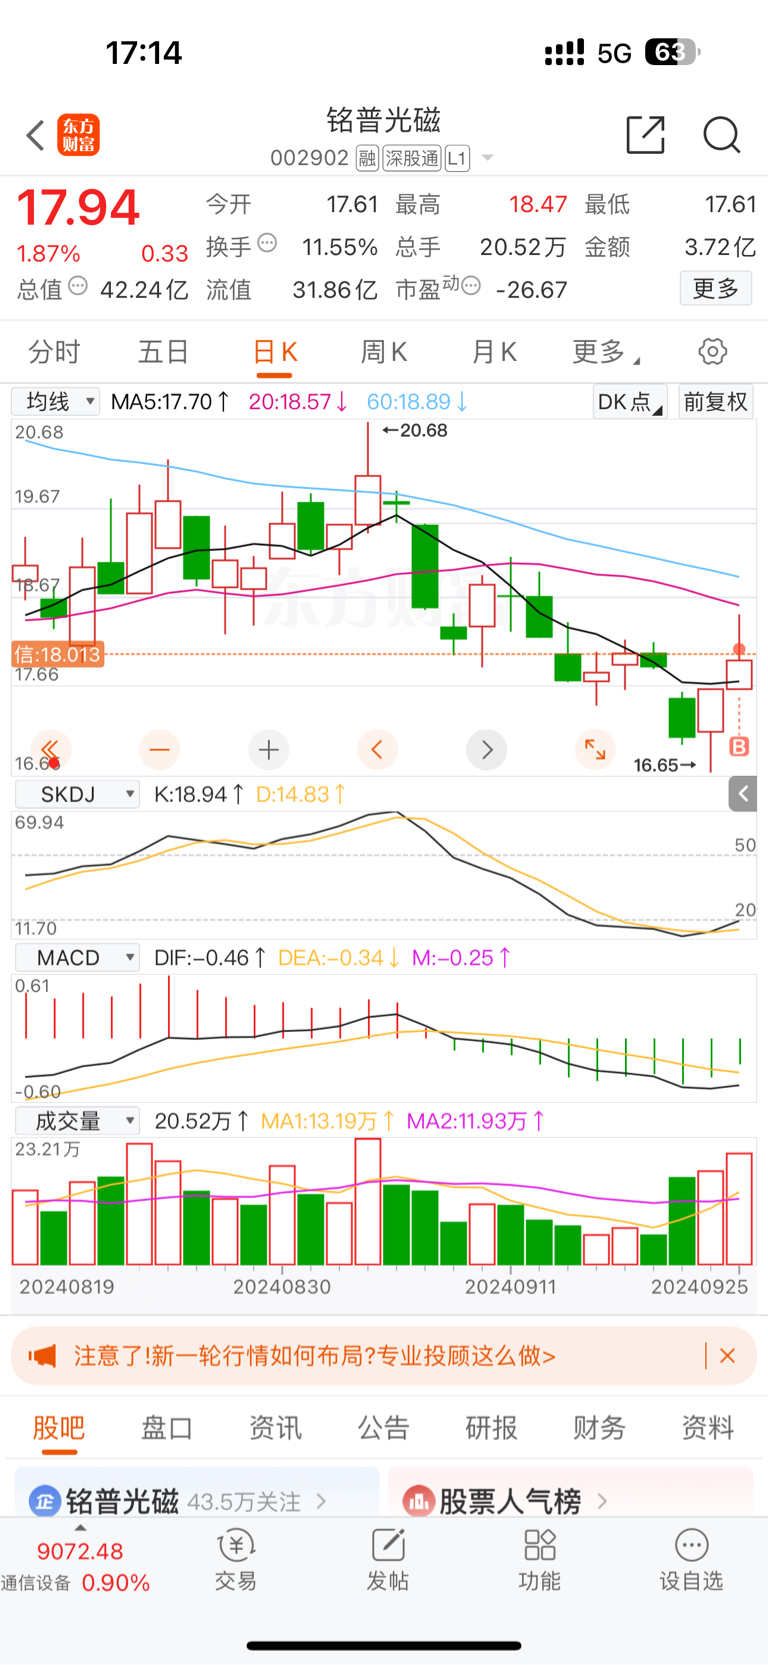Screen dimensions: 768x1665
Task: Open 成交量 indicator dropdown
Action: click(77, 1121)
